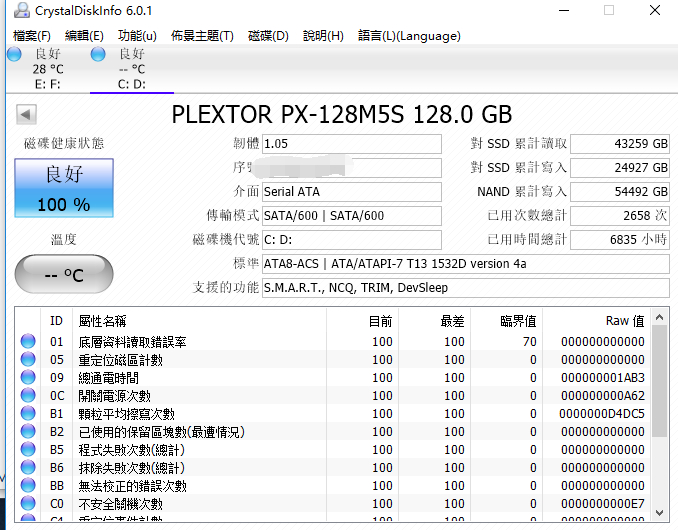Image resolution: width=678 pixels, height=530 pixels.
Task: Click the 最差 column header
Action: (x=435, y=321)
